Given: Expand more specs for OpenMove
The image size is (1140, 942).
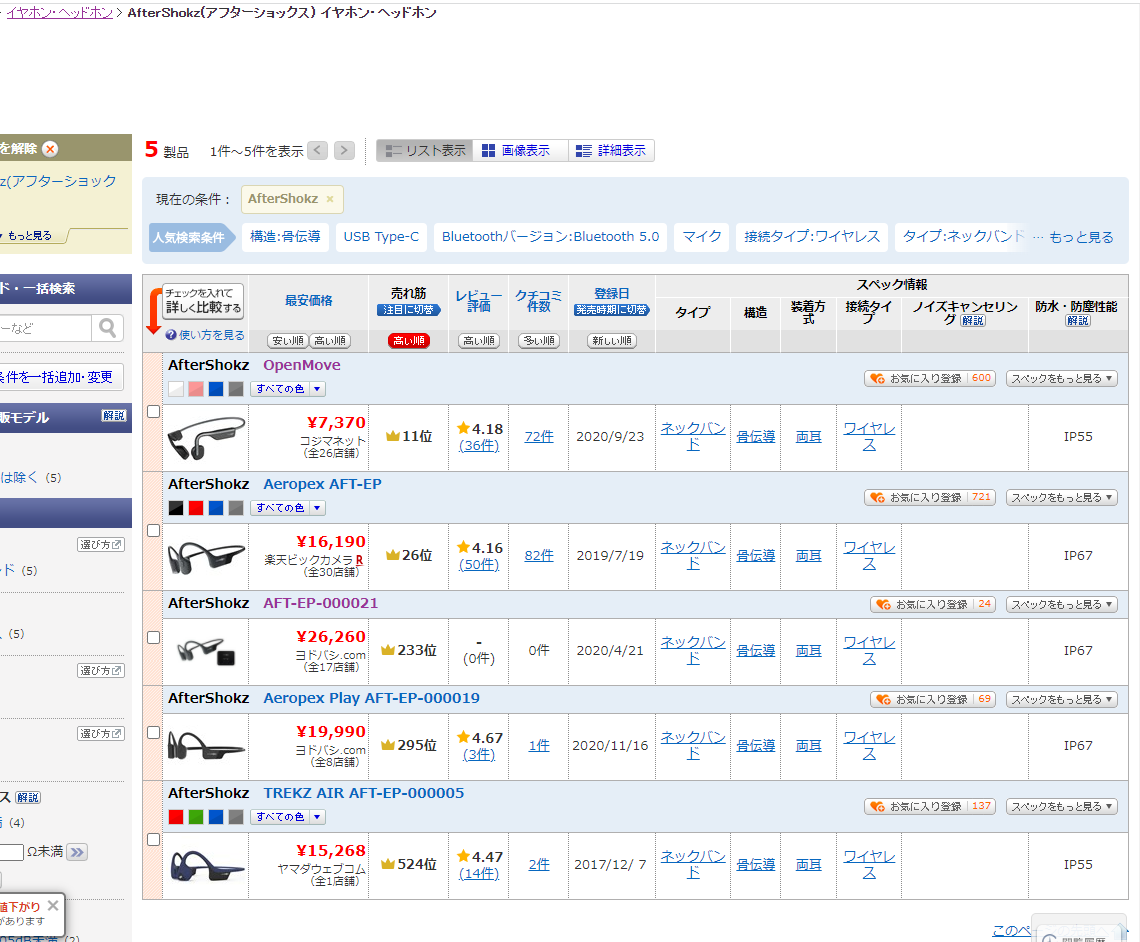Looking at the screenshot, I should [x=1061, y=378].
